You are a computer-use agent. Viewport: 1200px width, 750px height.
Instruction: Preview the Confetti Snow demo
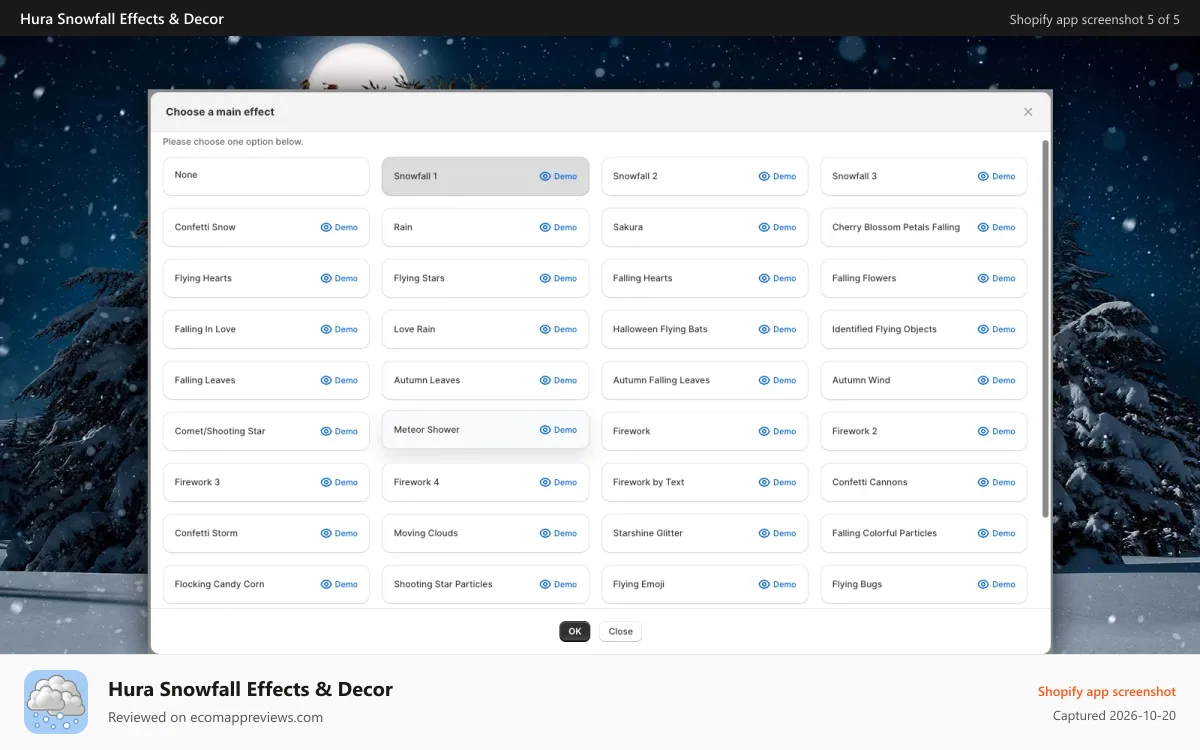click(339, 227)
